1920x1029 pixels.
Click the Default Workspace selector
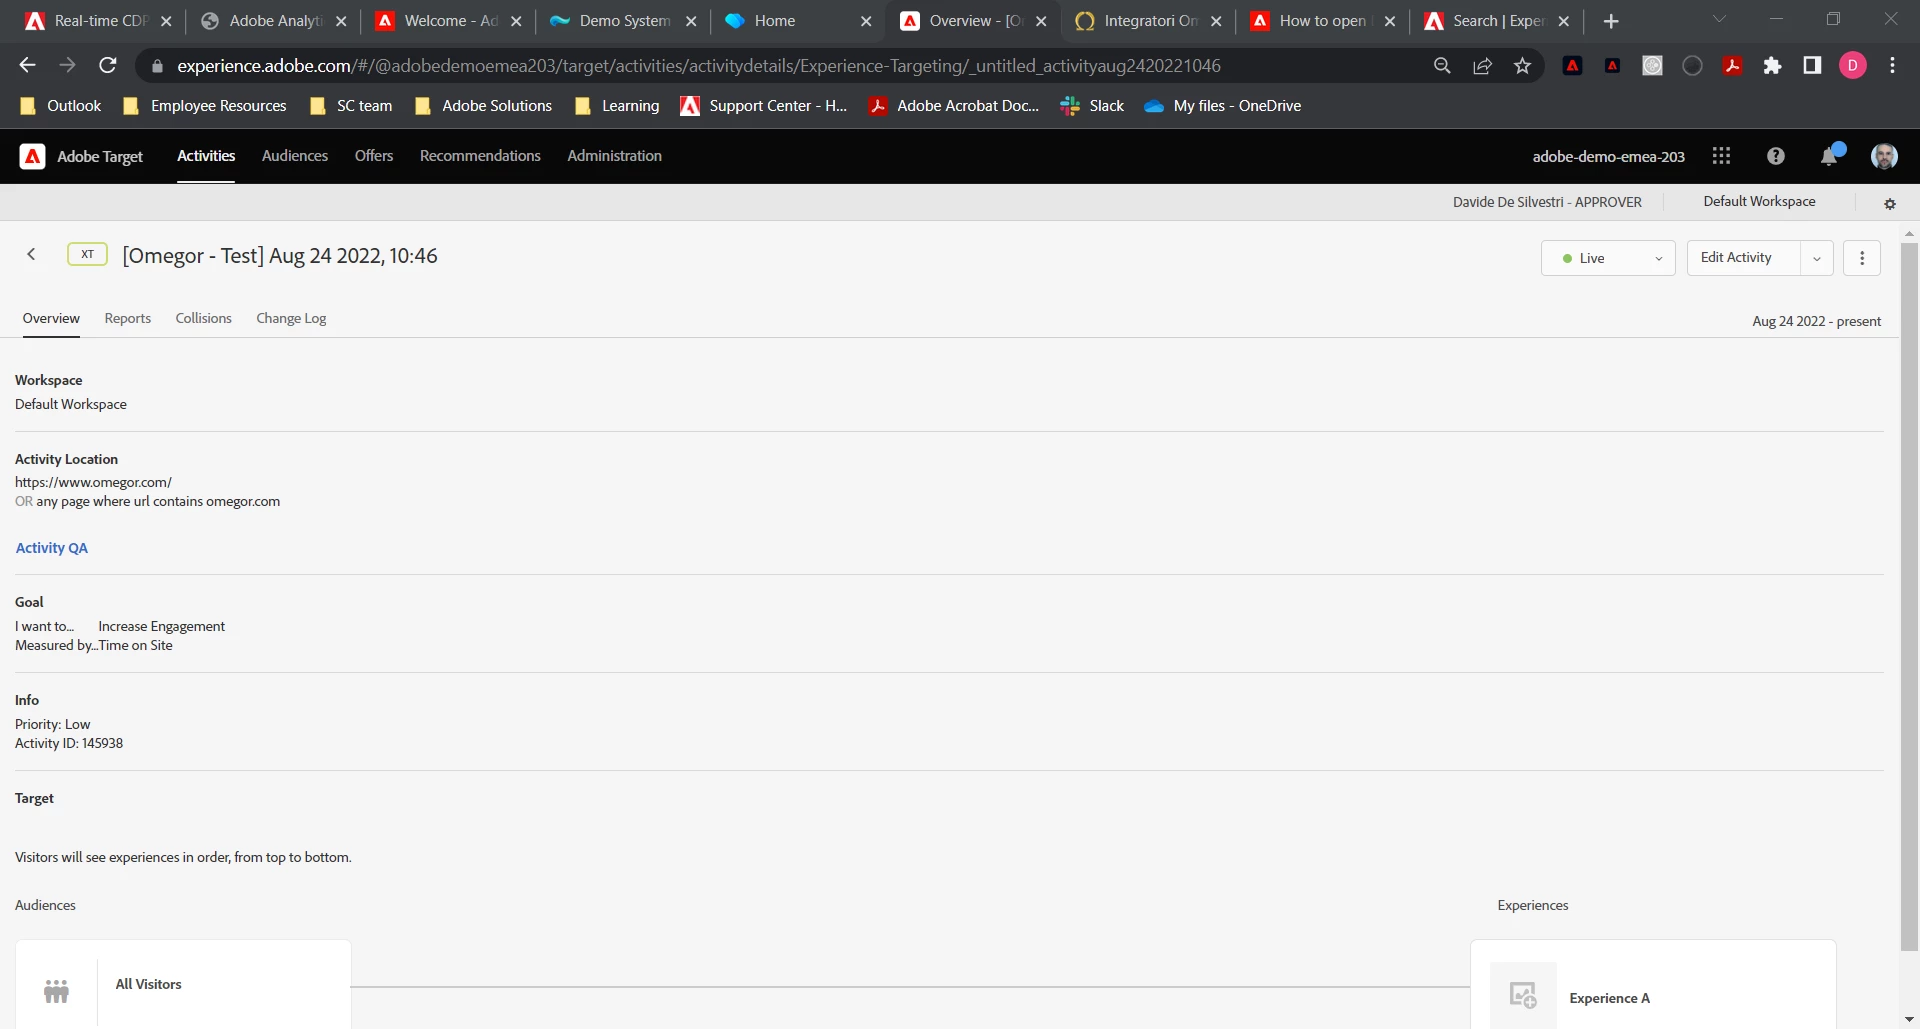pos(1759,202)
